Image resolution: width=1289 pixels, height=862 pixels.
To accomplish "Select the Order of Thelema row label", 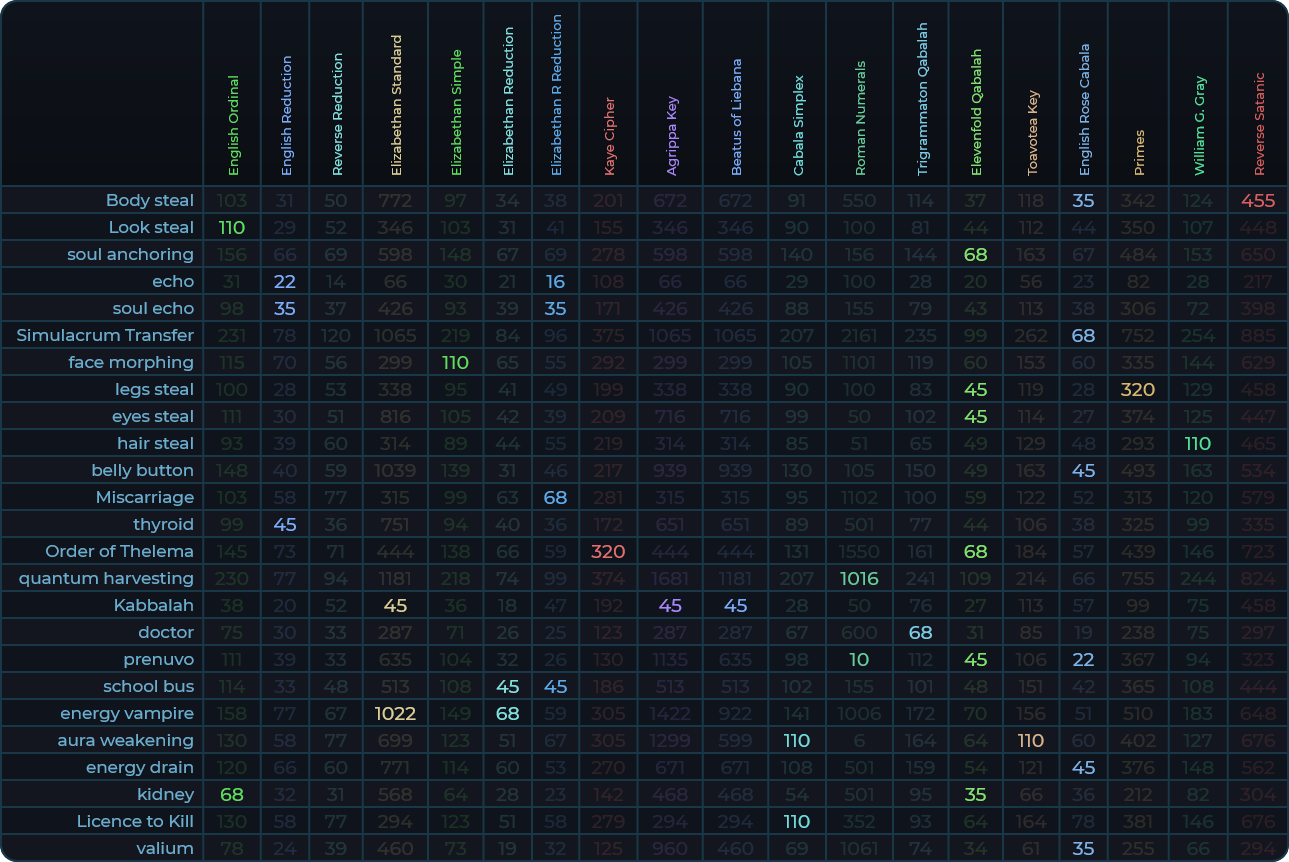I will click(119, 551).
